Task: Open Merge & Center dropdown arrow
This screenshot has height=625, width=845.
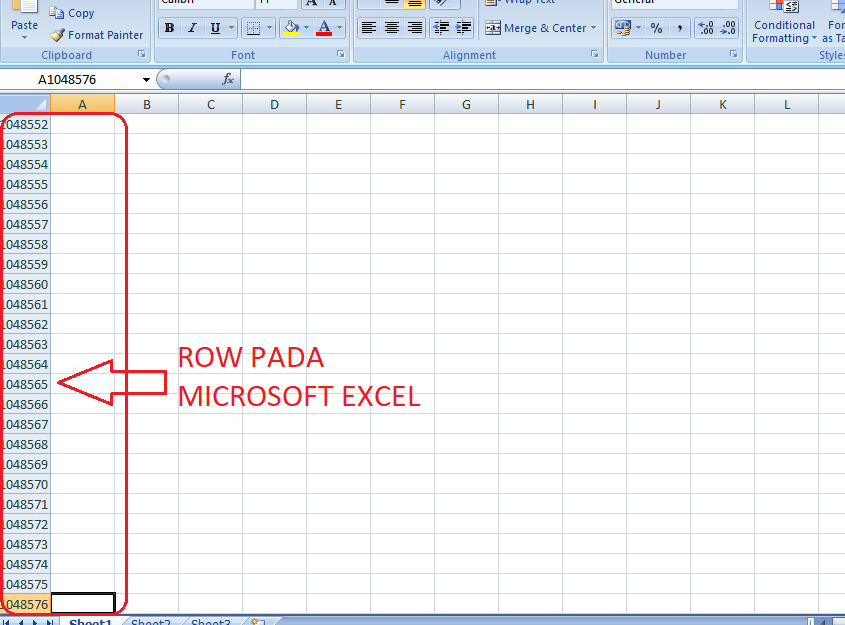Action: tap(593, 28)
